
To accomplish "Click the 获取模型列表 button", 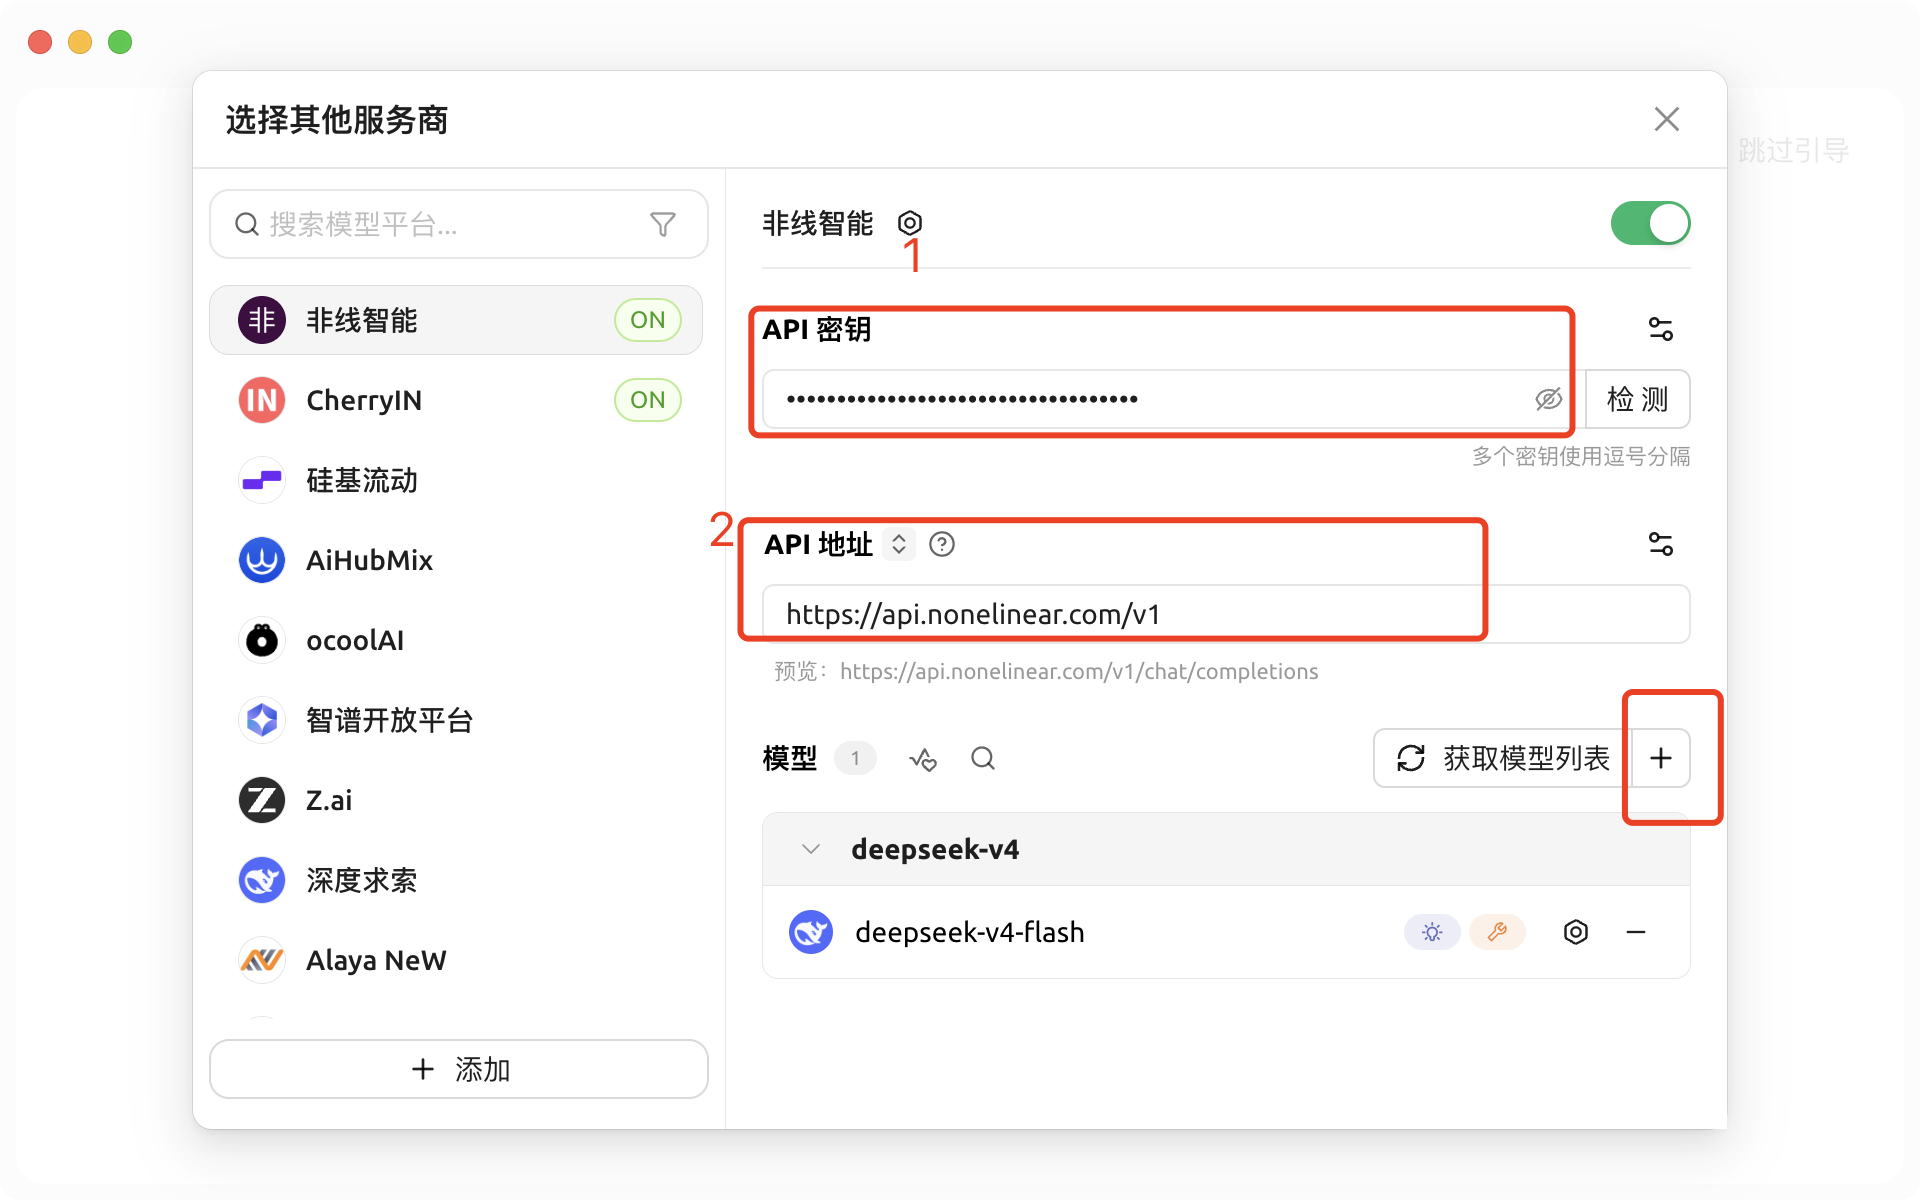I will 1503,758.
